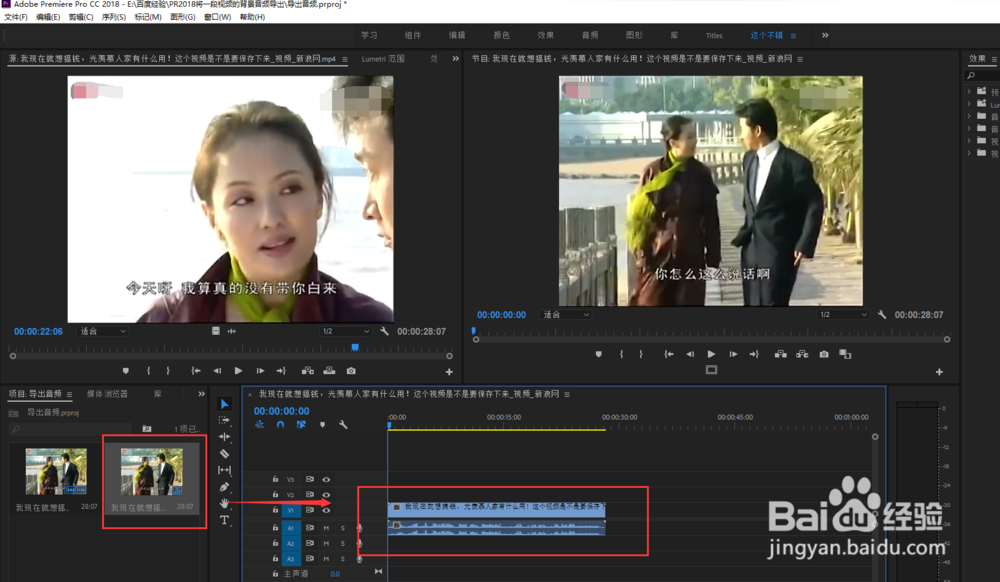The height and width of the screenshot is (582, 1000).
Task: Select the Ripple Edit tool
Action: coord(224,437)
